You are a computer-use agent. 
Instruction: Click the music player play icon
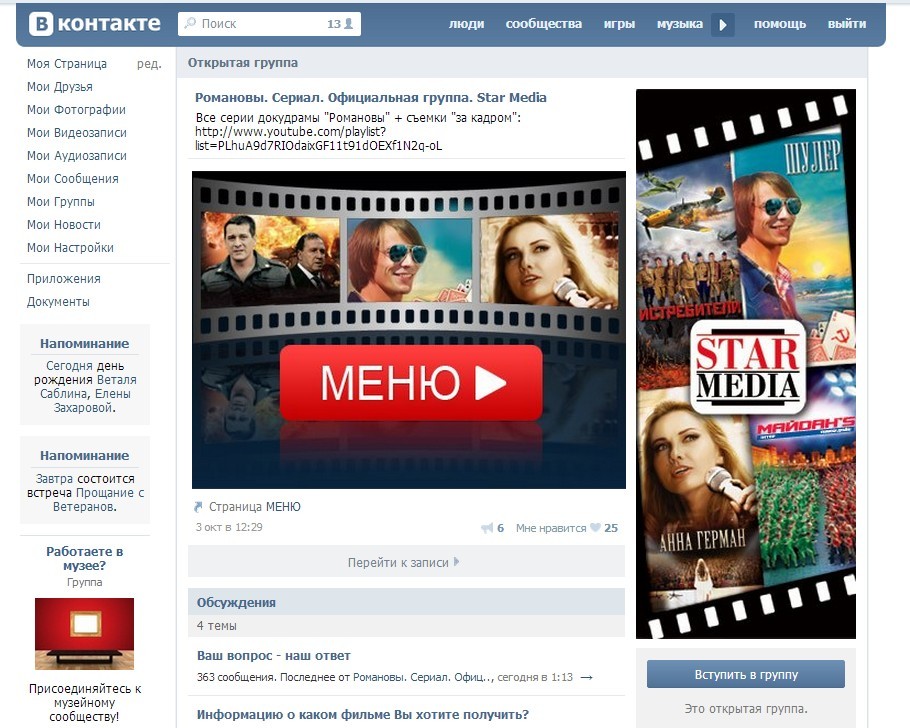pos(723,25)
